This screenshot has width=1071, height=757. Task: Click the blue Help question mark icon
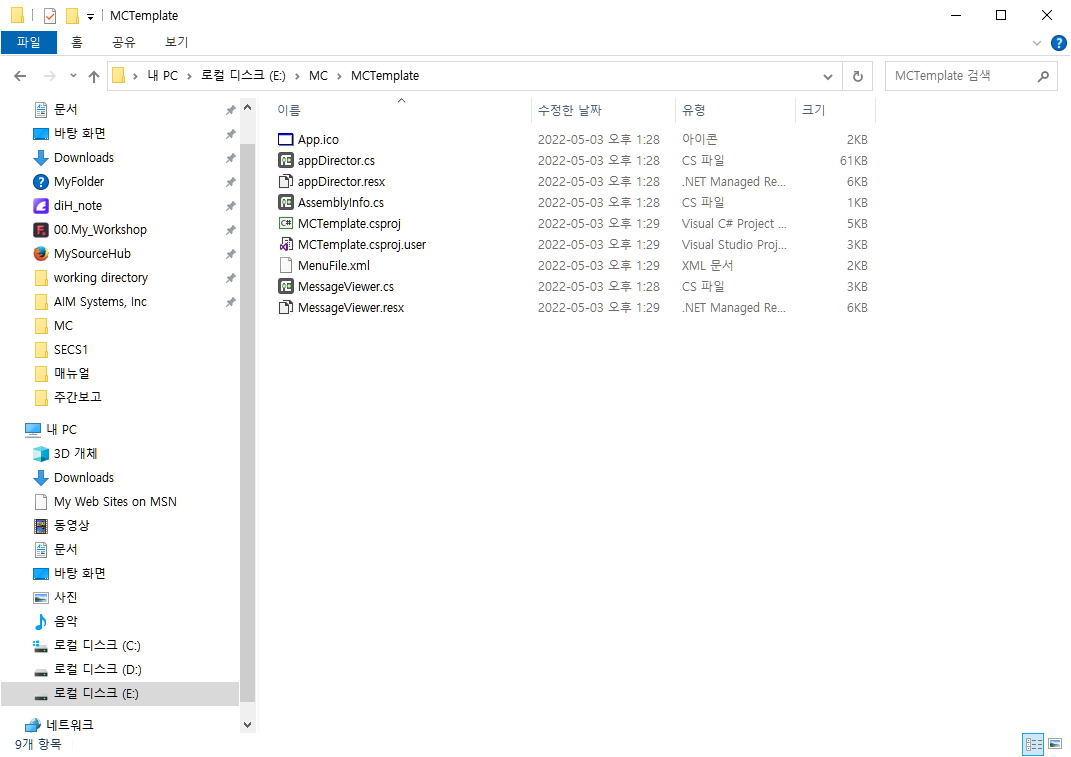point(1058,42)
